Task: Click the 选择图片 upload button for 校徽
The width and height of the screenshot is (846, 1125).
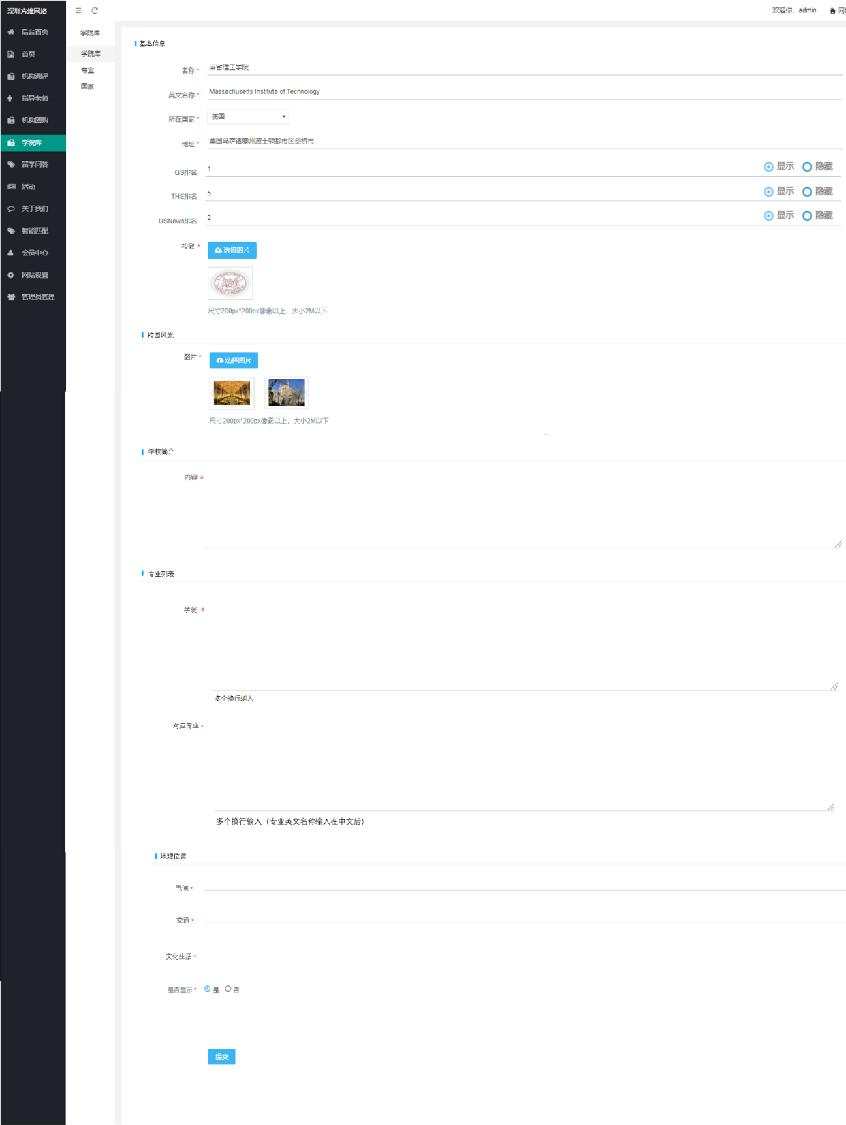Action: (232, 250)
